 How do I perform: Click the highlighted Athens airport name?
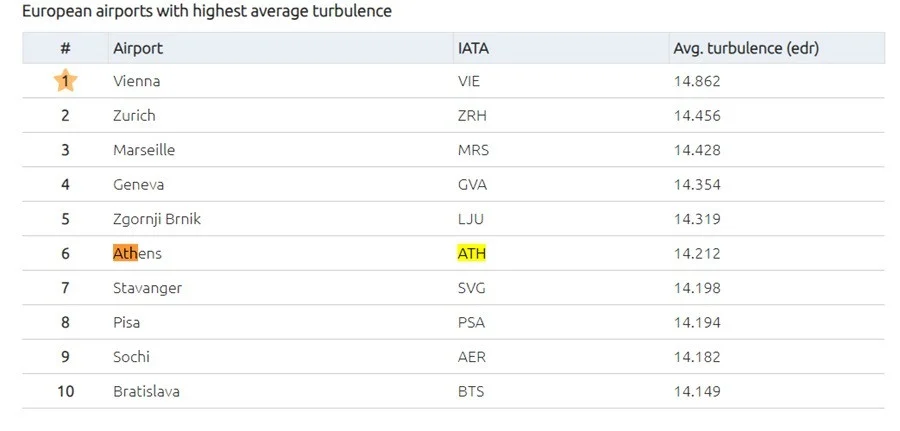[137, 253]
